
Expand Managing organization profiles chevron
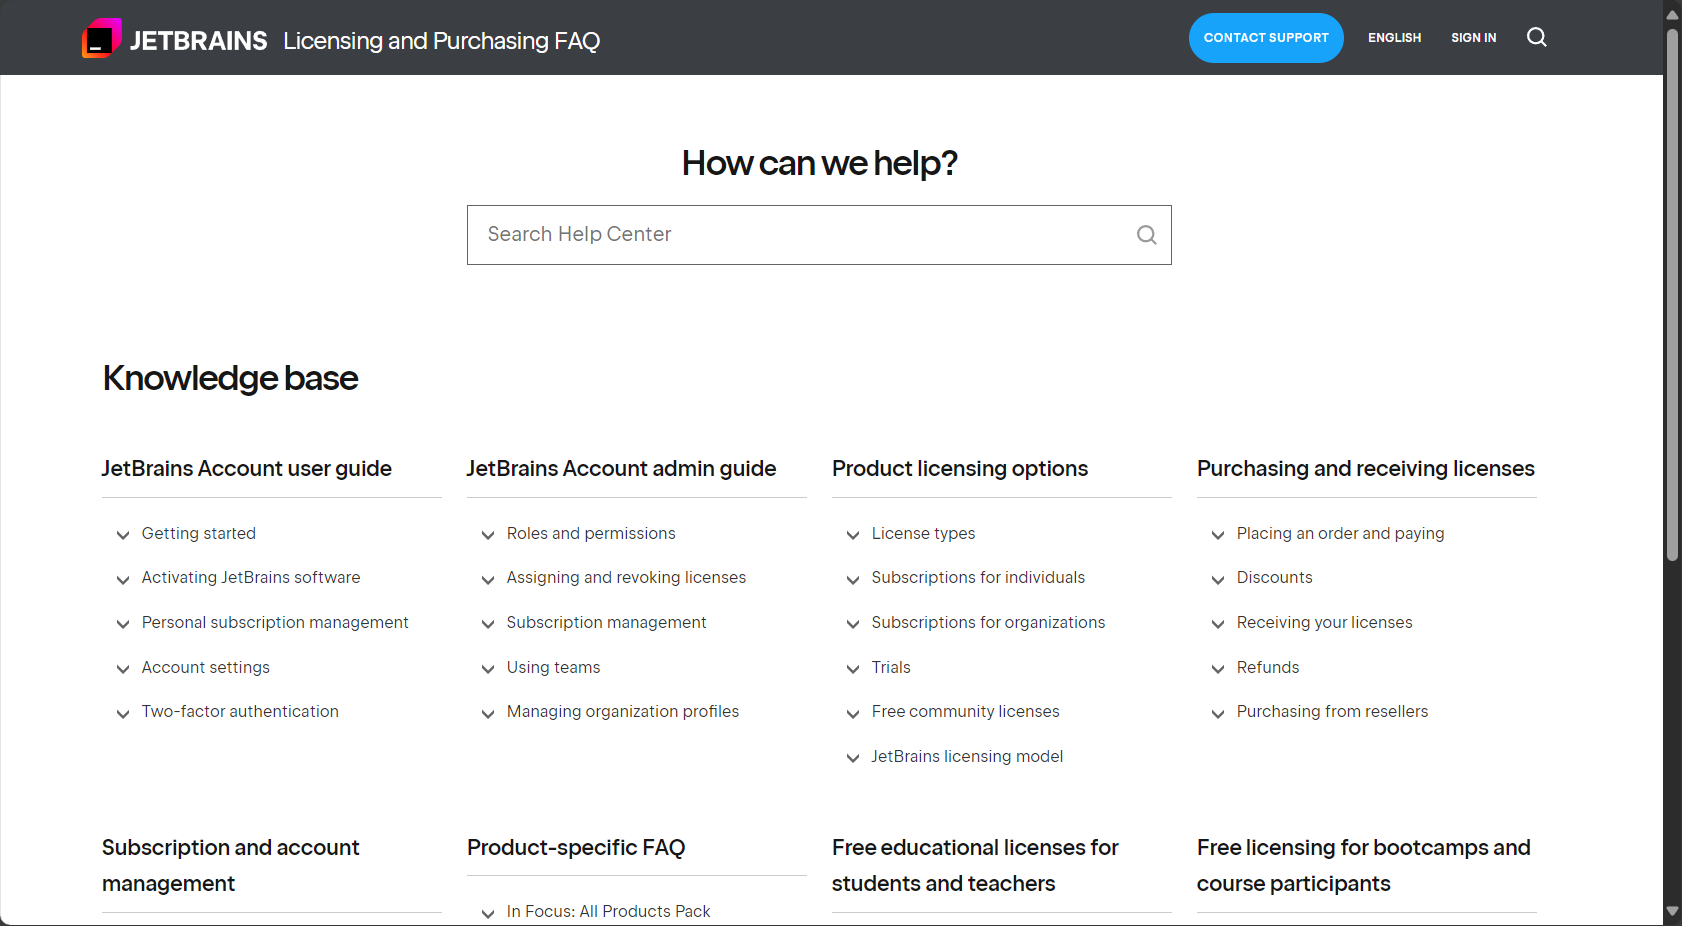click(x=488, y=714)
